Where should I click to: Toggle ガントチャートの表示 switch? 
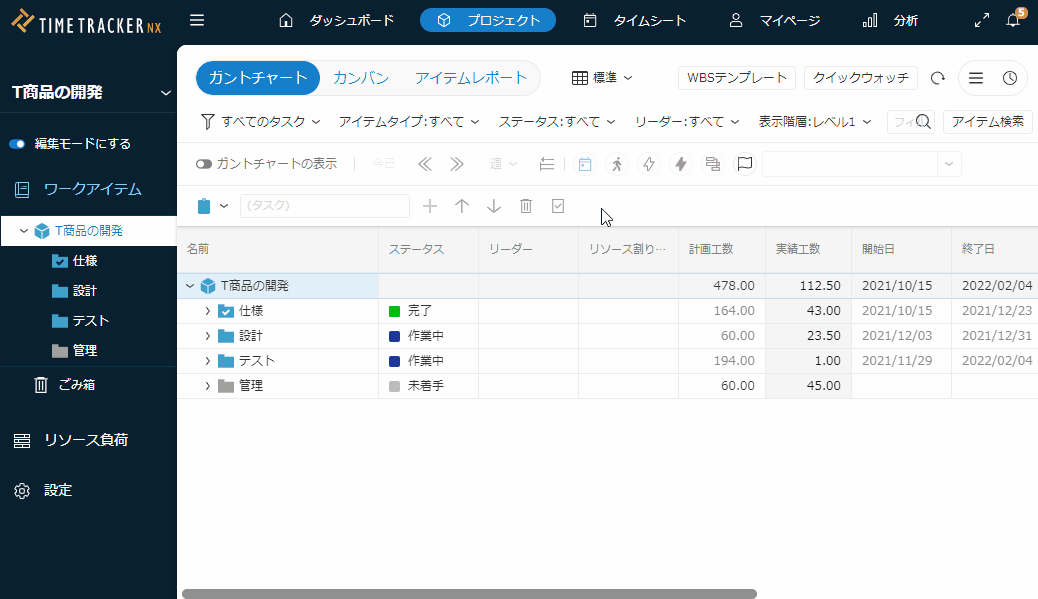point(204,164)
